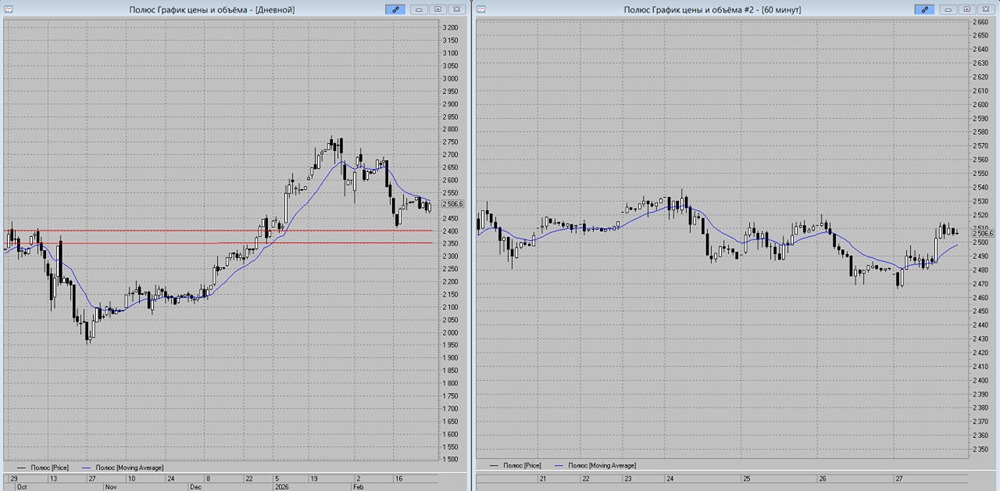Viewport: 1000px width, 491px height.
Task: Open system menu icon of 60 минут chart window
Action: point(481,10)
